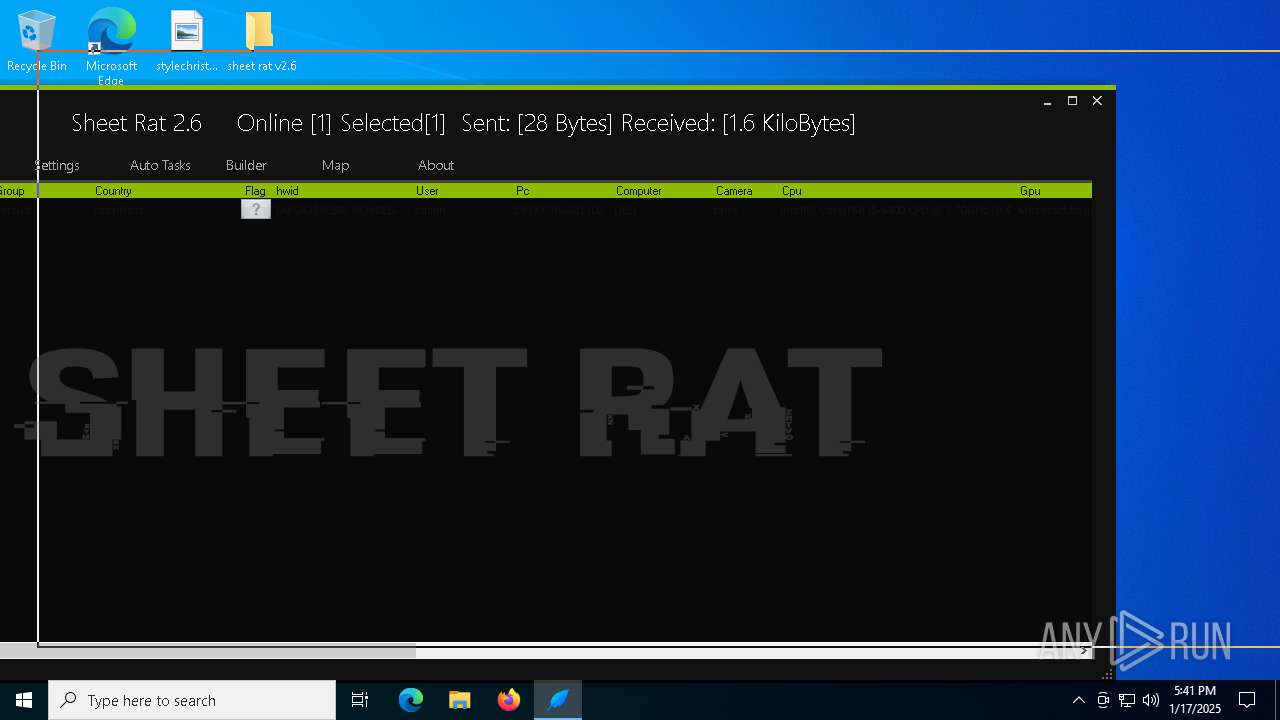Open File Explorer from the taskbar

click(x=460, y=700)
